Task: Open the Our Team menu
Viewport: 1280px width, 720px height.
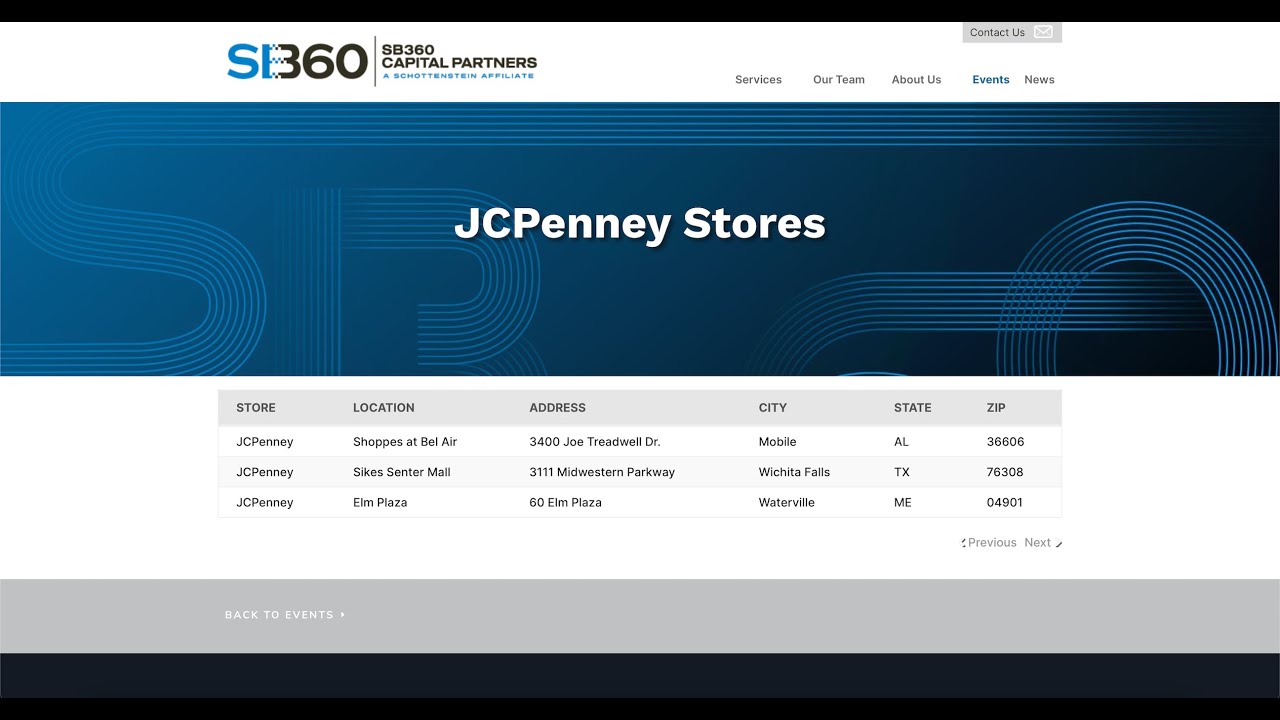Action: pos(838,79)
